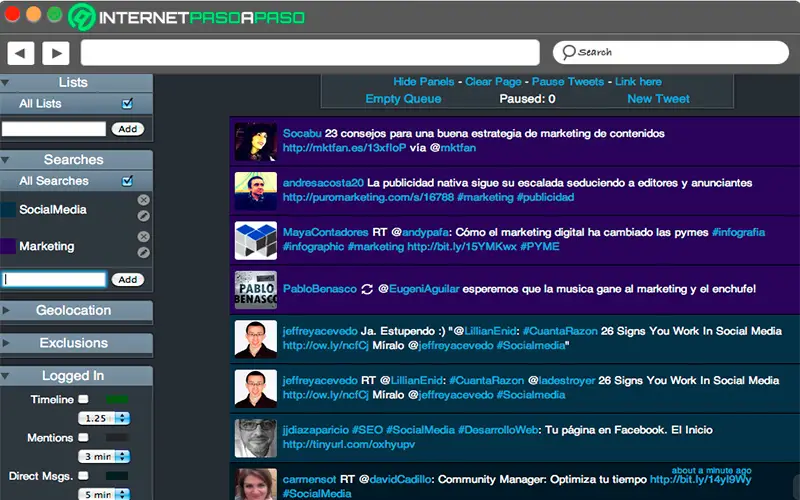Edit the SocialMedia search with its pencil icon
Screen dimensions: 800x500
point(144,216)
